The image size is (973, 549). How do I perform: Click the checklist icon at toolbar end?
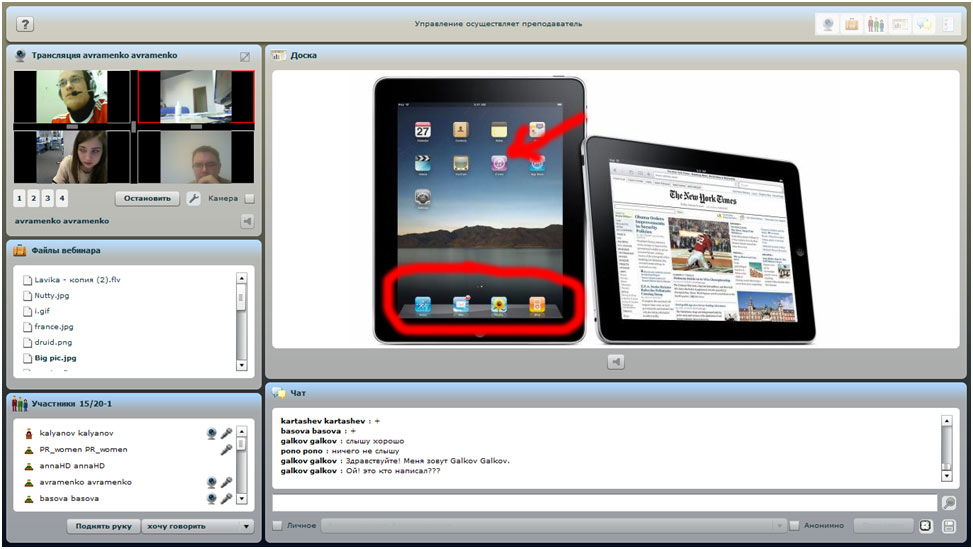(x=948, y=24)
